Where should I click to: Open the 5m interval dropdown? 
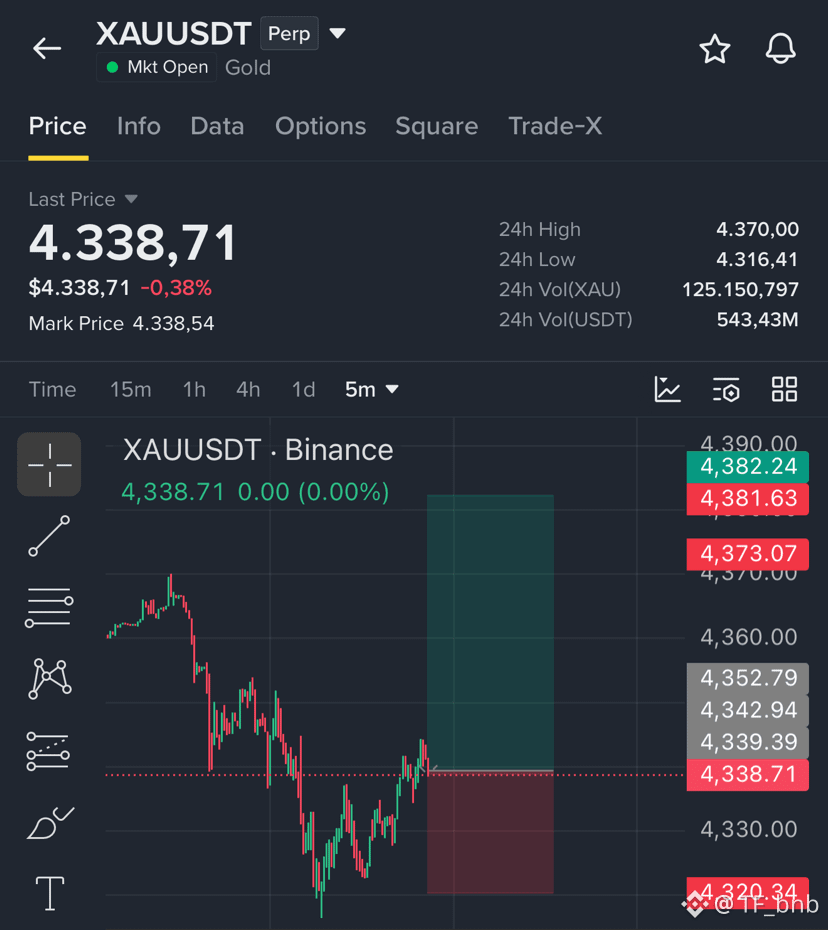pos(371,390)
